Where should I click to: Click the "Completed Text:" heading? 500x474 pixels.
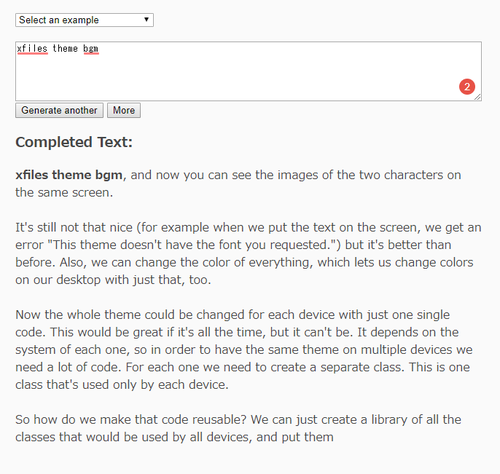[74, 142]
